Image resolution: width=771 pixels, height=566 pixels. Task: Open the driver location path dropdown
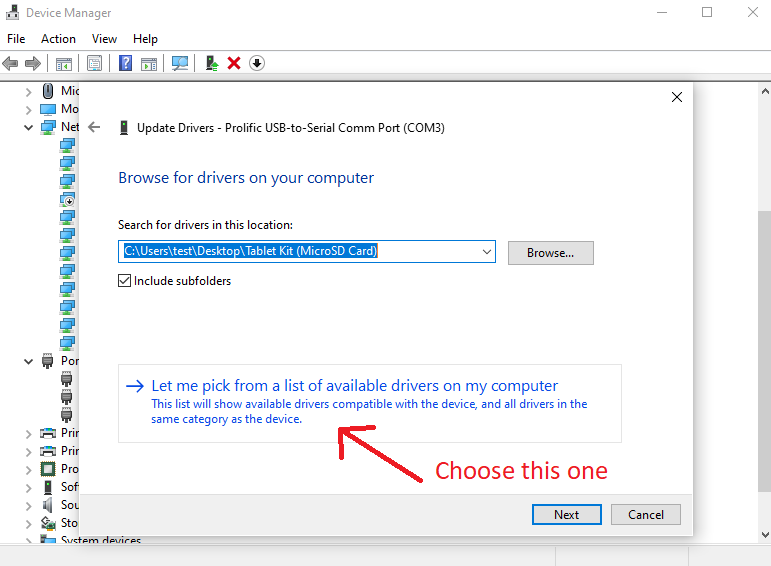pyautogui.click(x=486, y=252)
